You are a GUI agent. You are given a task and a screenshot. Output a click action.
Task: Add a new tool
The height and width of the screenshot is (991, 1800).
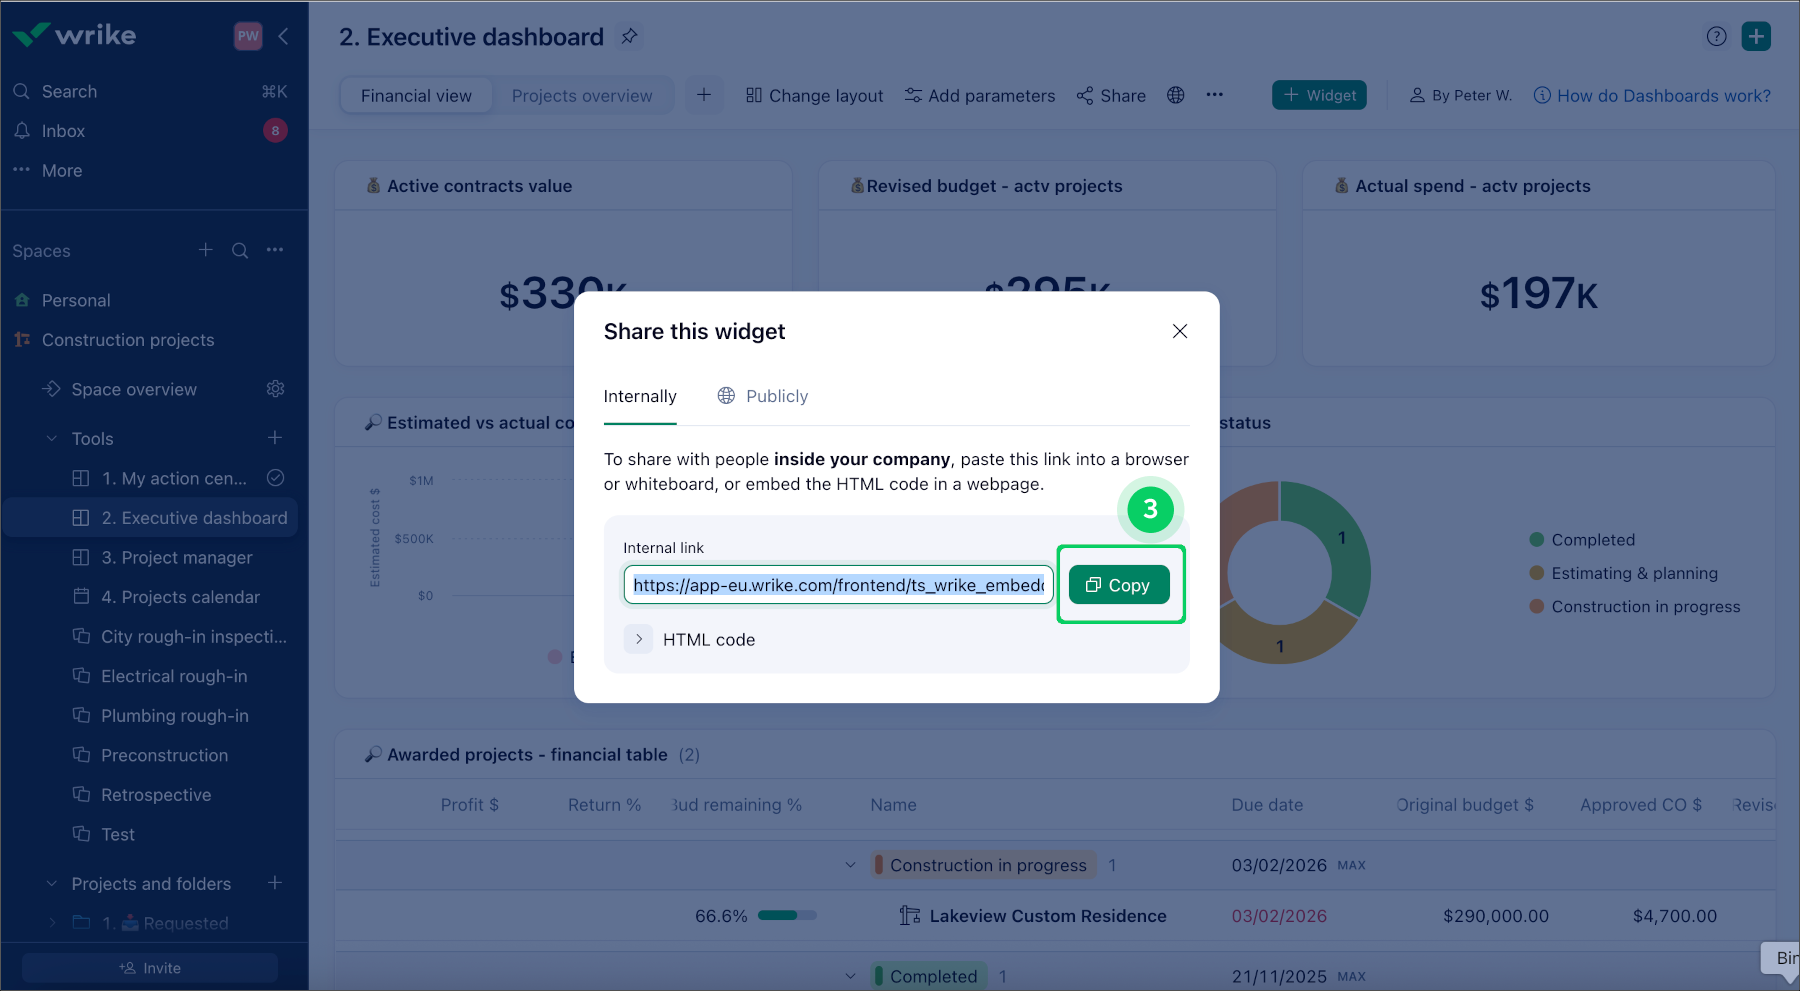click(275, 438)
